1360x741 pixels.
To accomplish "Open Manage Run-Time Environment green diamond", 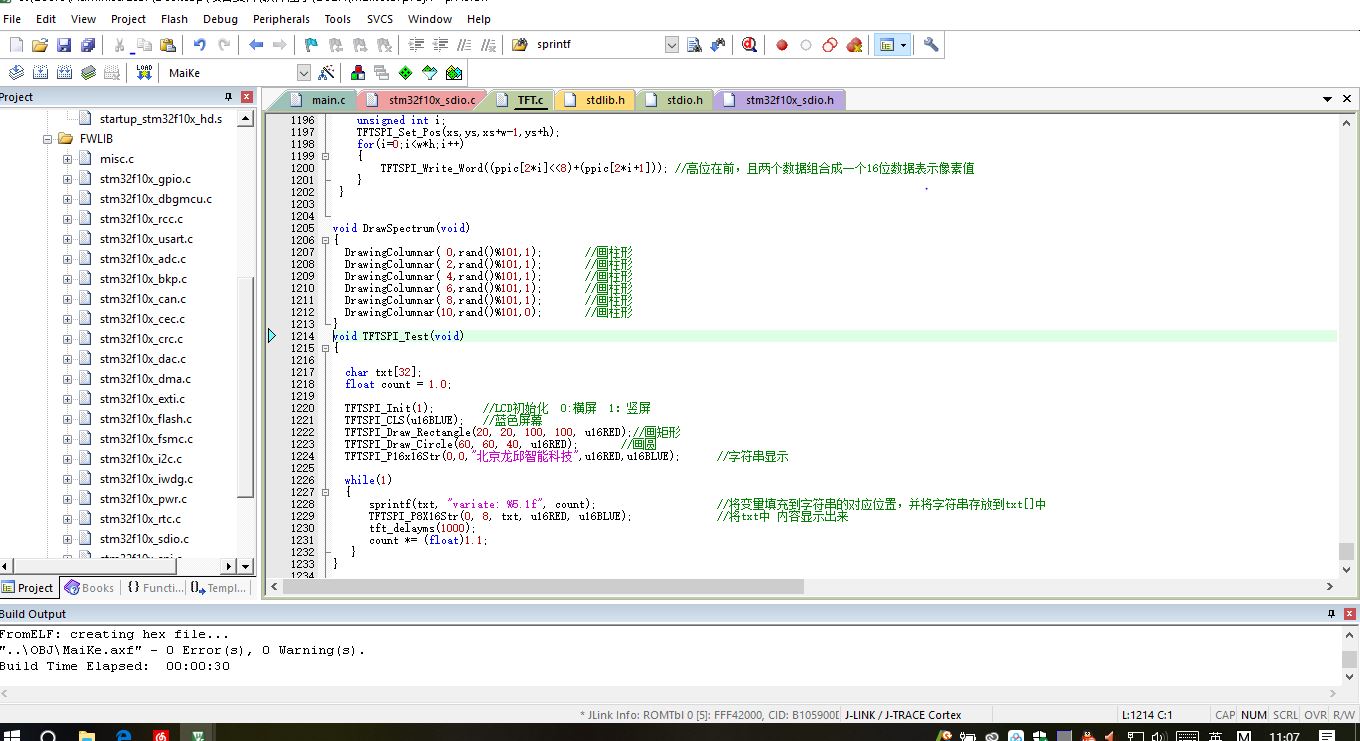I will coord(406,73).
